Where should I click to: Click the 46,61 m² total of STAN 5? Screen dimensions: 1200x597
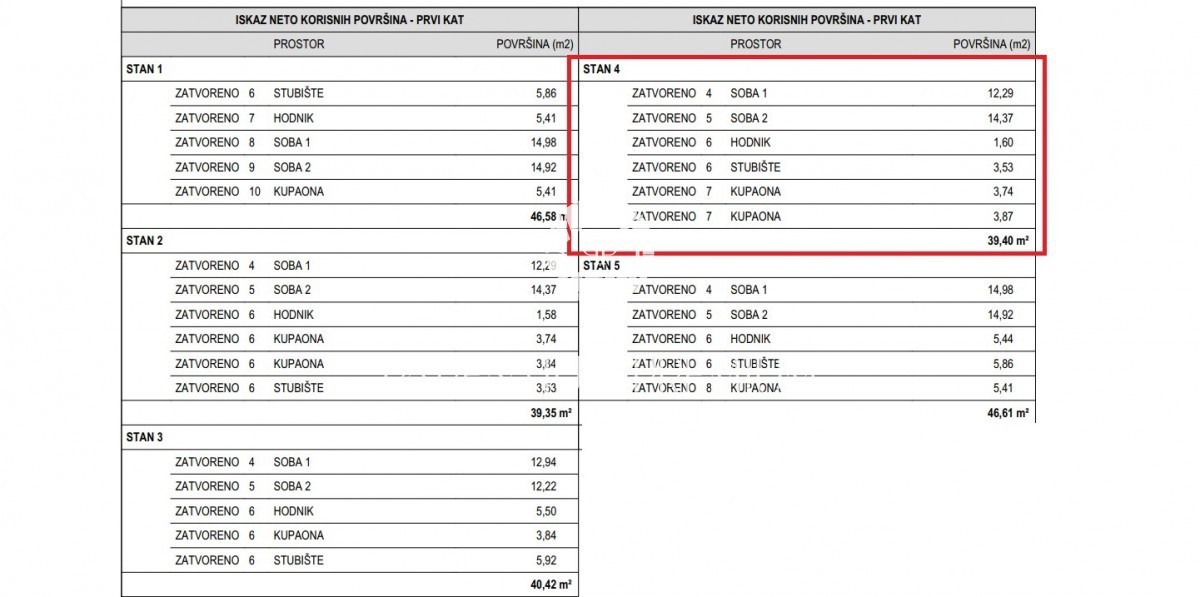(x=1008, y=413)
